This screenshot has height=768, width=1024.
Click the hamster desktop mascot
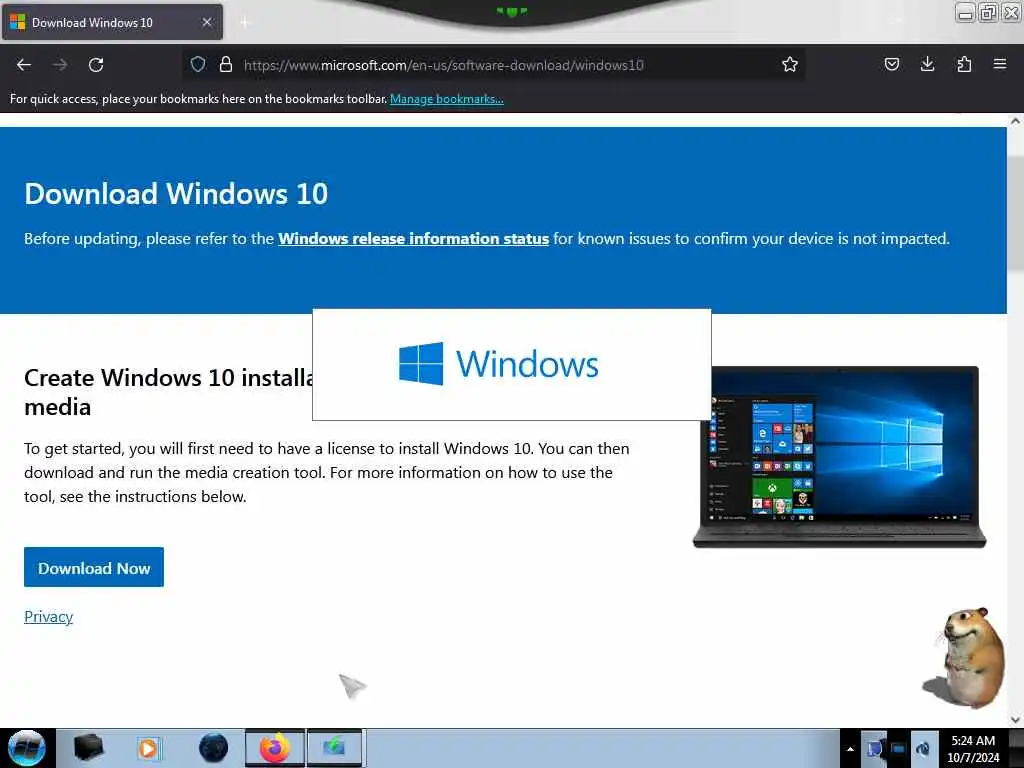pyautogui.click(x=965, y=658)
